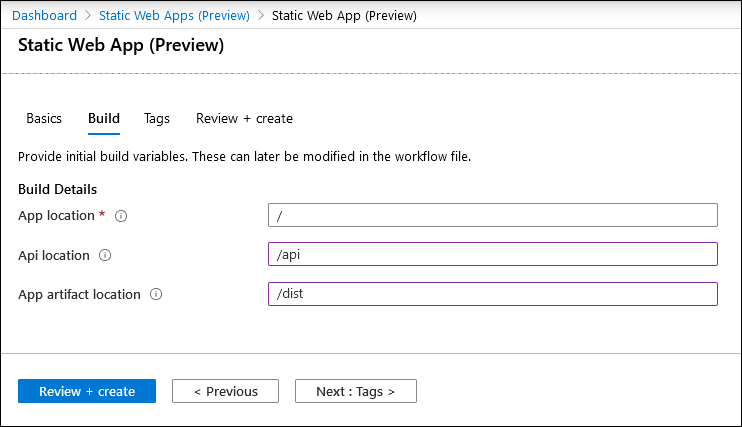Switch to the Tags tab
This screenshot has width=742, height=427.
click(157, 118)
